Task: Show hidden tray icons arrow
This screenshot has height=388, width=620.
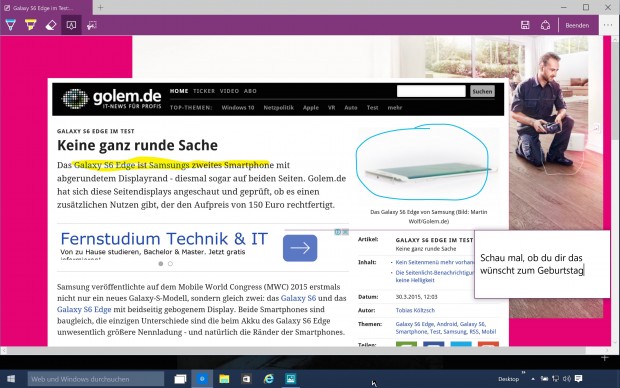Action: [533, 379]
